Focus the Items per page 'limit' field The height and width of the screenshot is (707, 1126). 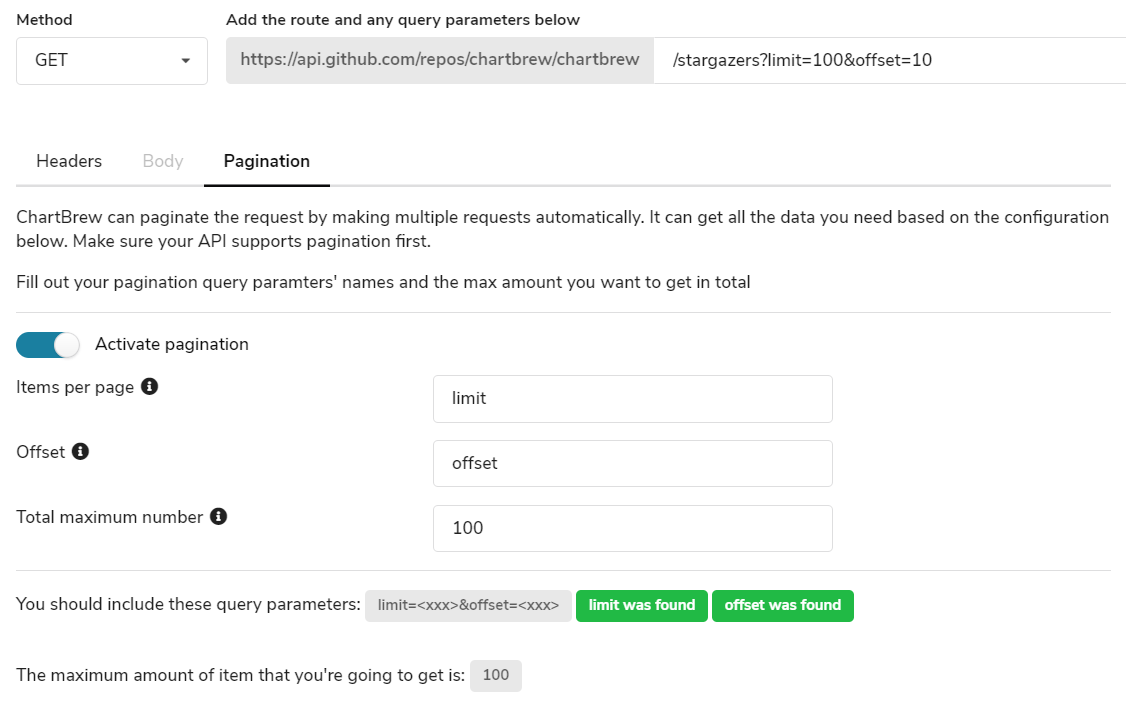(632, 398)
